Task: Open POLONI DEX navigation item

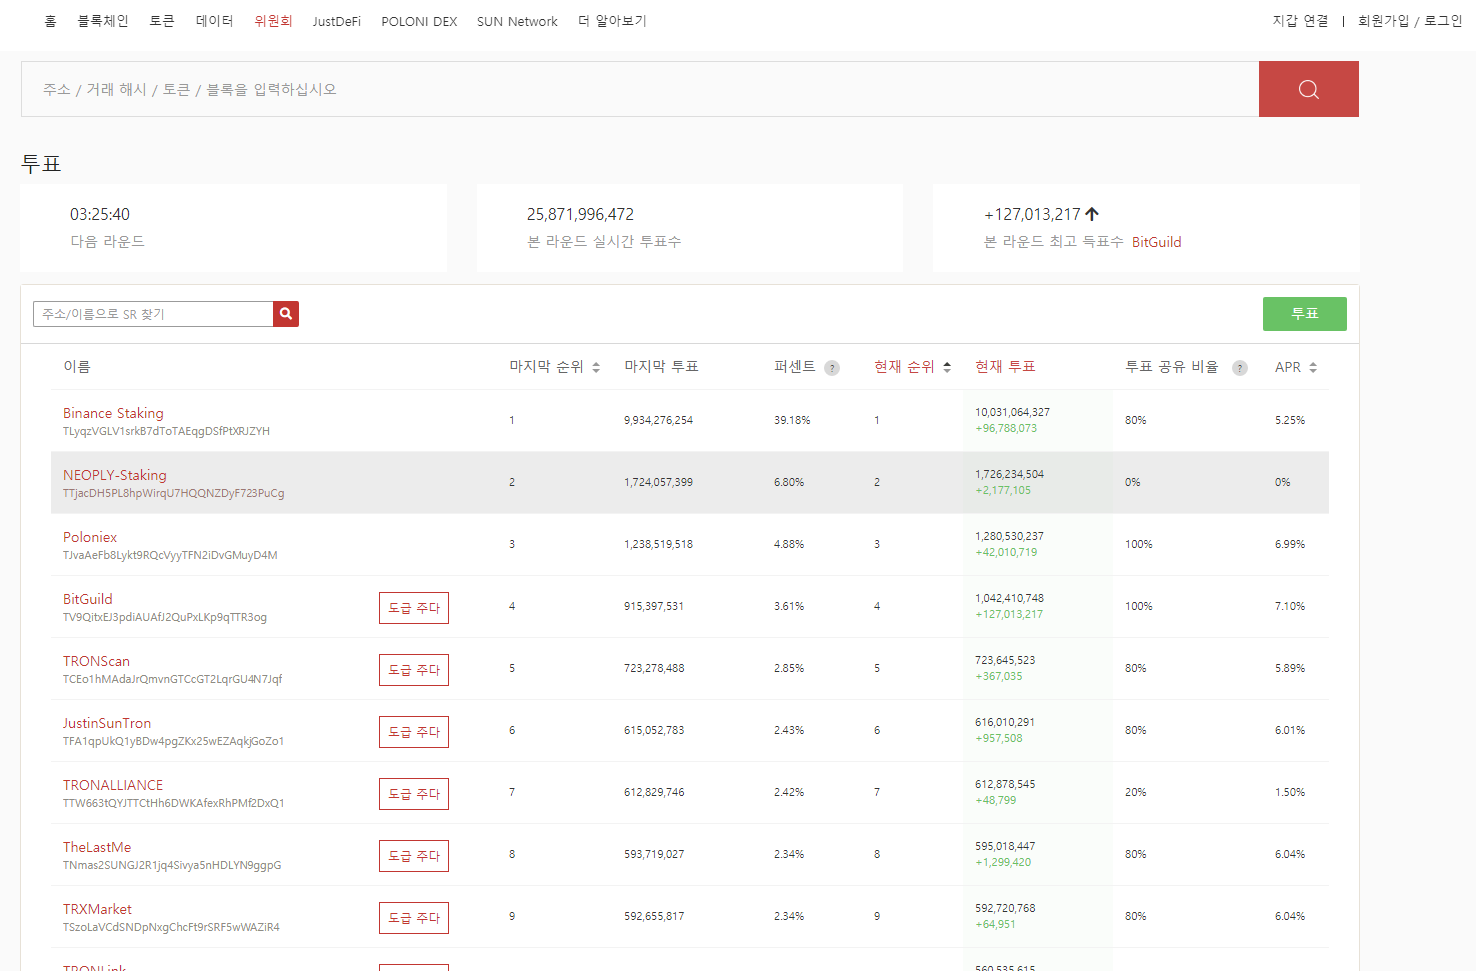Action: click(419, 21)
